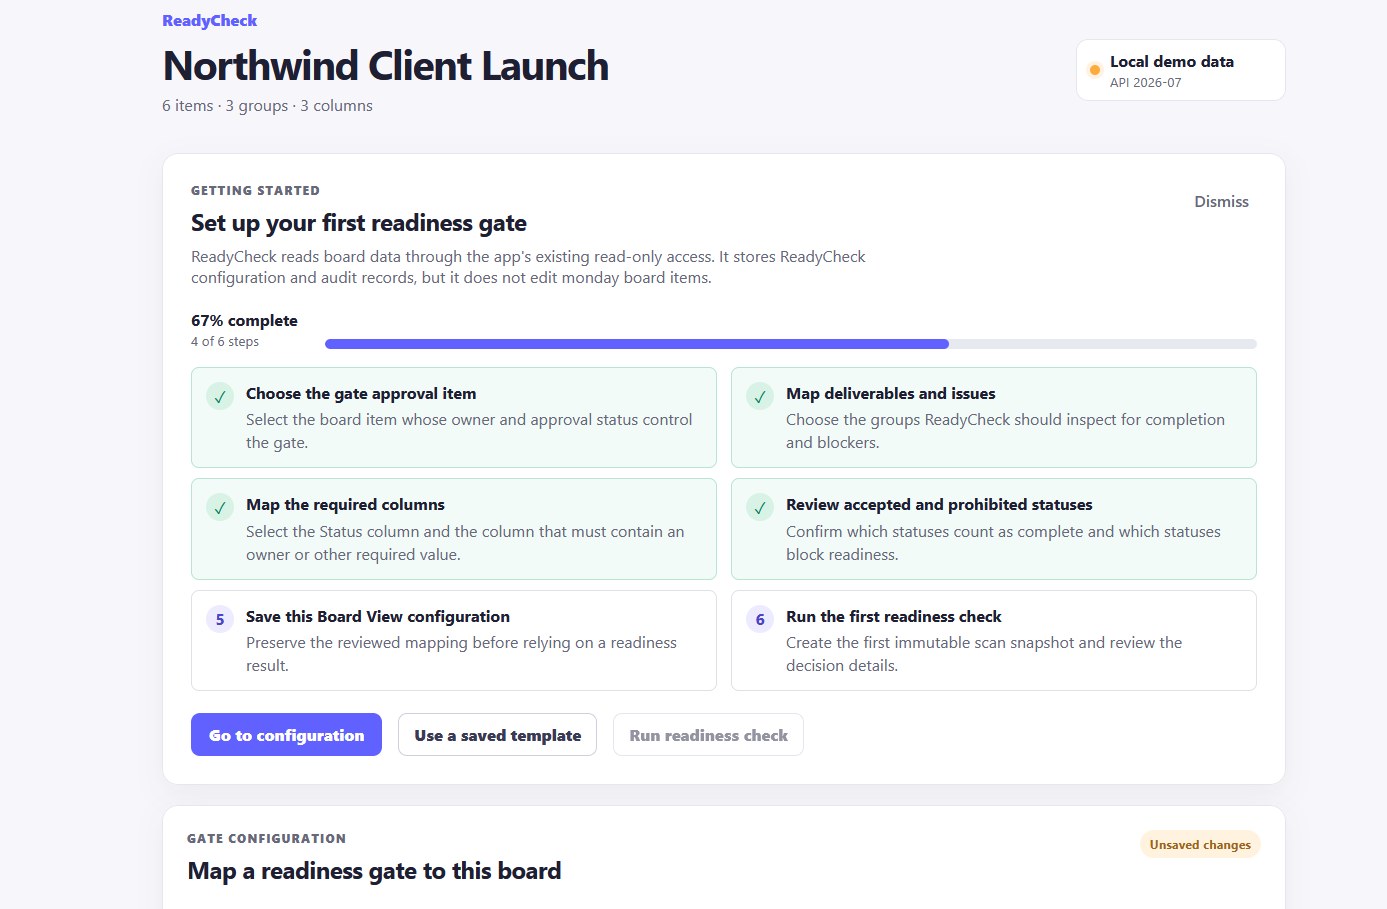
Task: Select the Local demo data badge
Action: pyautogui.click(x=1181, y=70)
